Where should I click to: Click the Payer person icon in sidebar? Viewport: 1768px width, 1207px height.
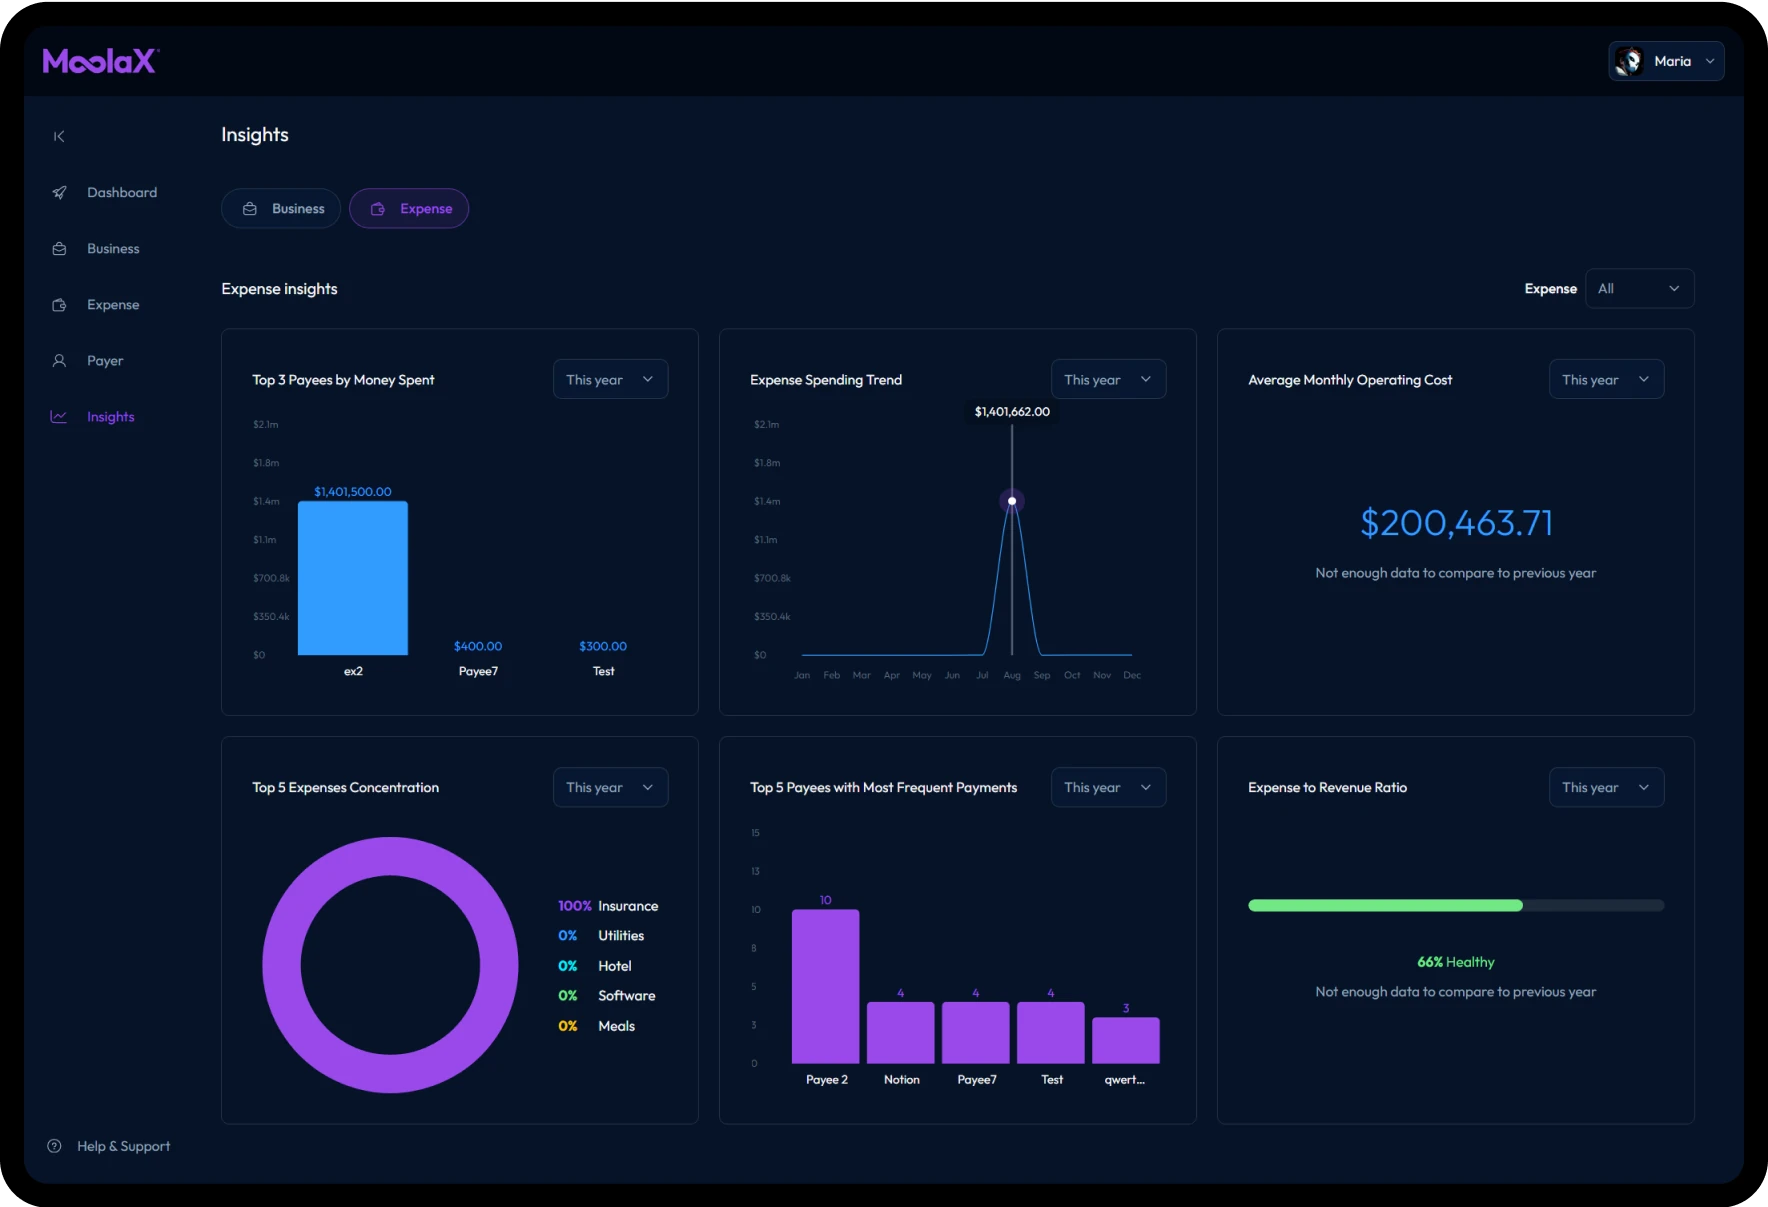[60, 361]
